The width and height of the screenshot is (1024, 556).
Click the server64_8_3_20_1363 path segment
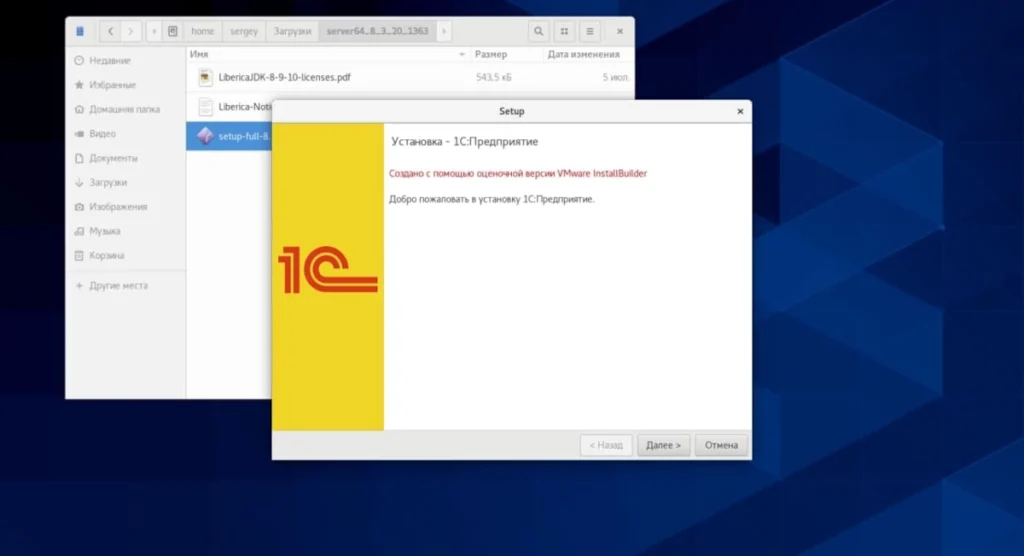pos(377,31)
